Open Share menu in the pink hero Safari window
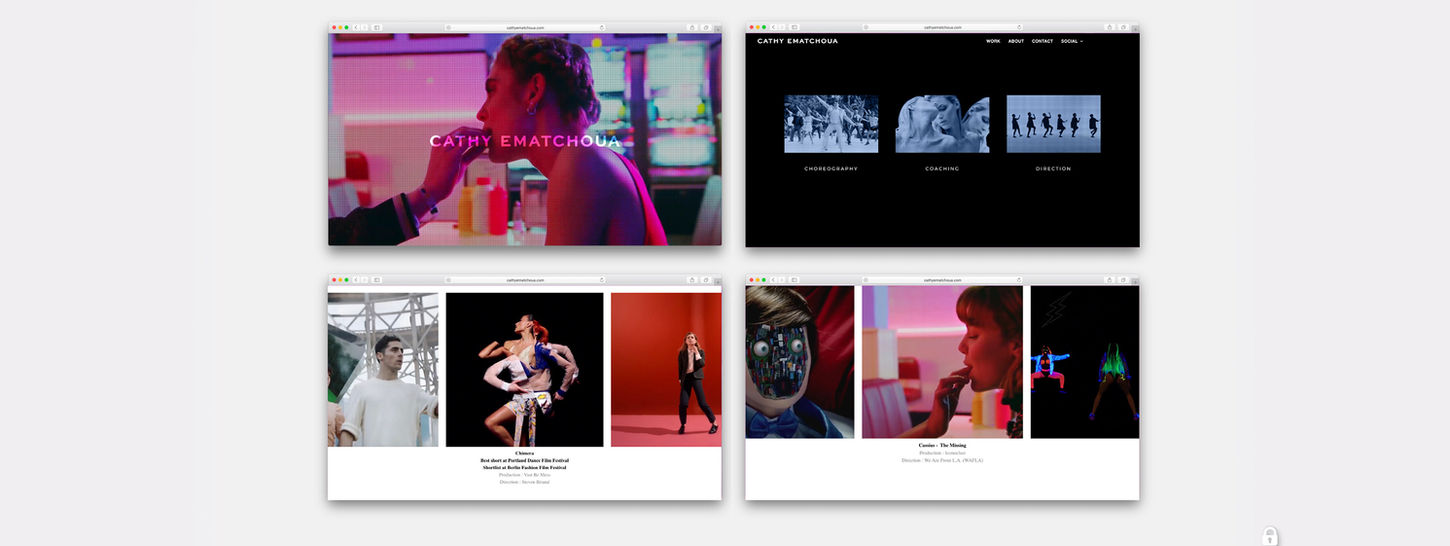Screen dimensions: 1450x546 692,28
